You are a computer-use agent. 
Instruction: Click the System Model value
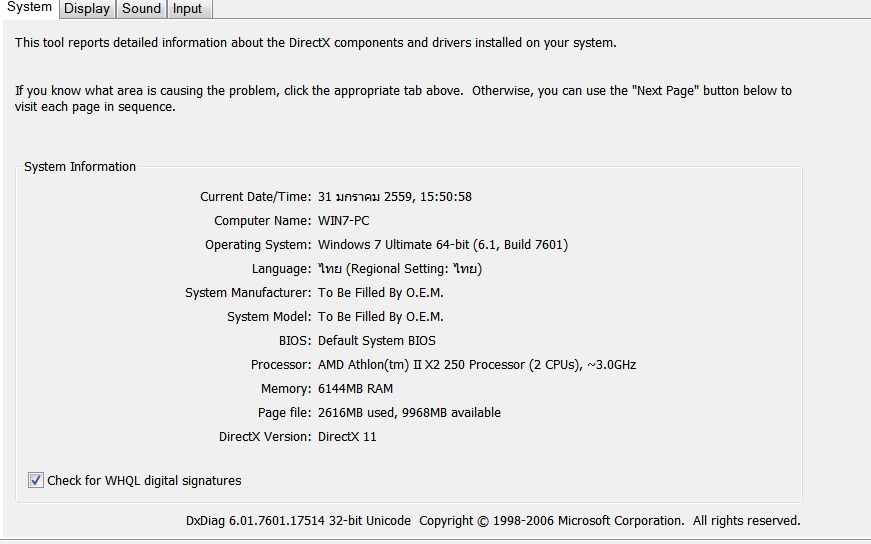[380, 317]
